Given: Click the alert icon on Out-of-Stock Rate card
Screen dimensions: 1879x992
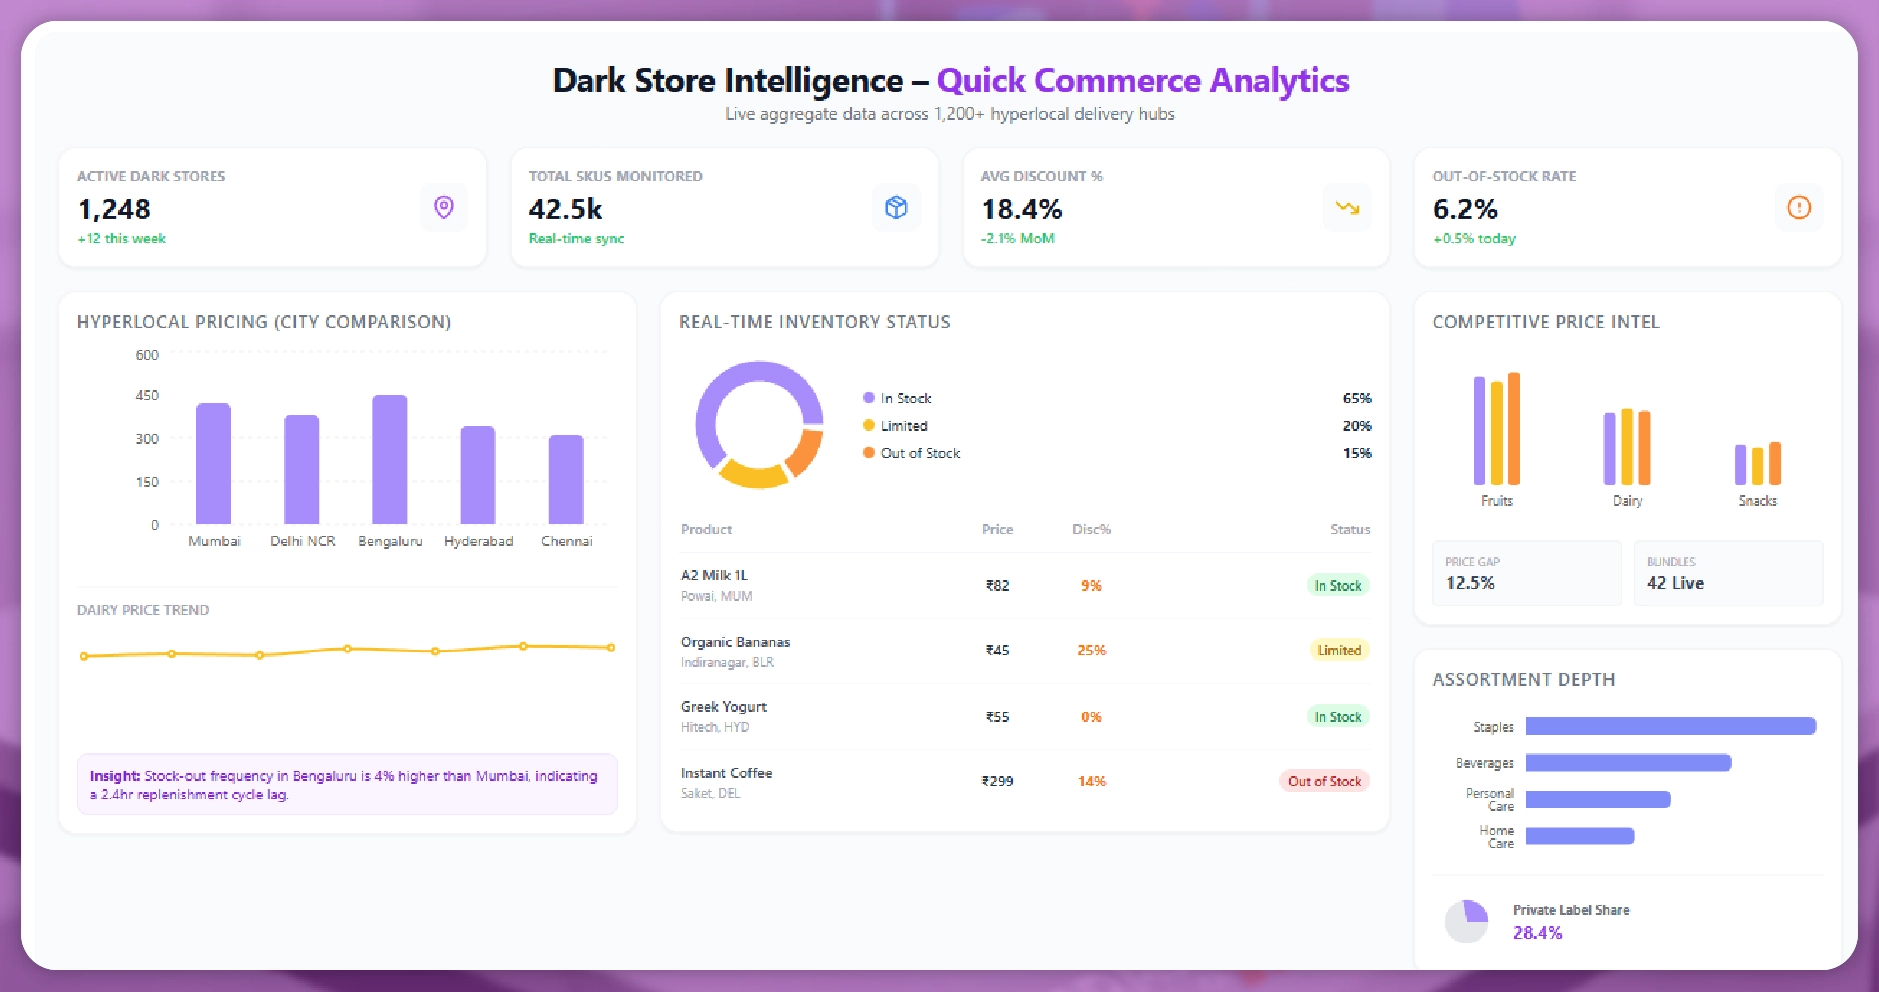Looking at the screenshot, I should [x=1799, y=207].
